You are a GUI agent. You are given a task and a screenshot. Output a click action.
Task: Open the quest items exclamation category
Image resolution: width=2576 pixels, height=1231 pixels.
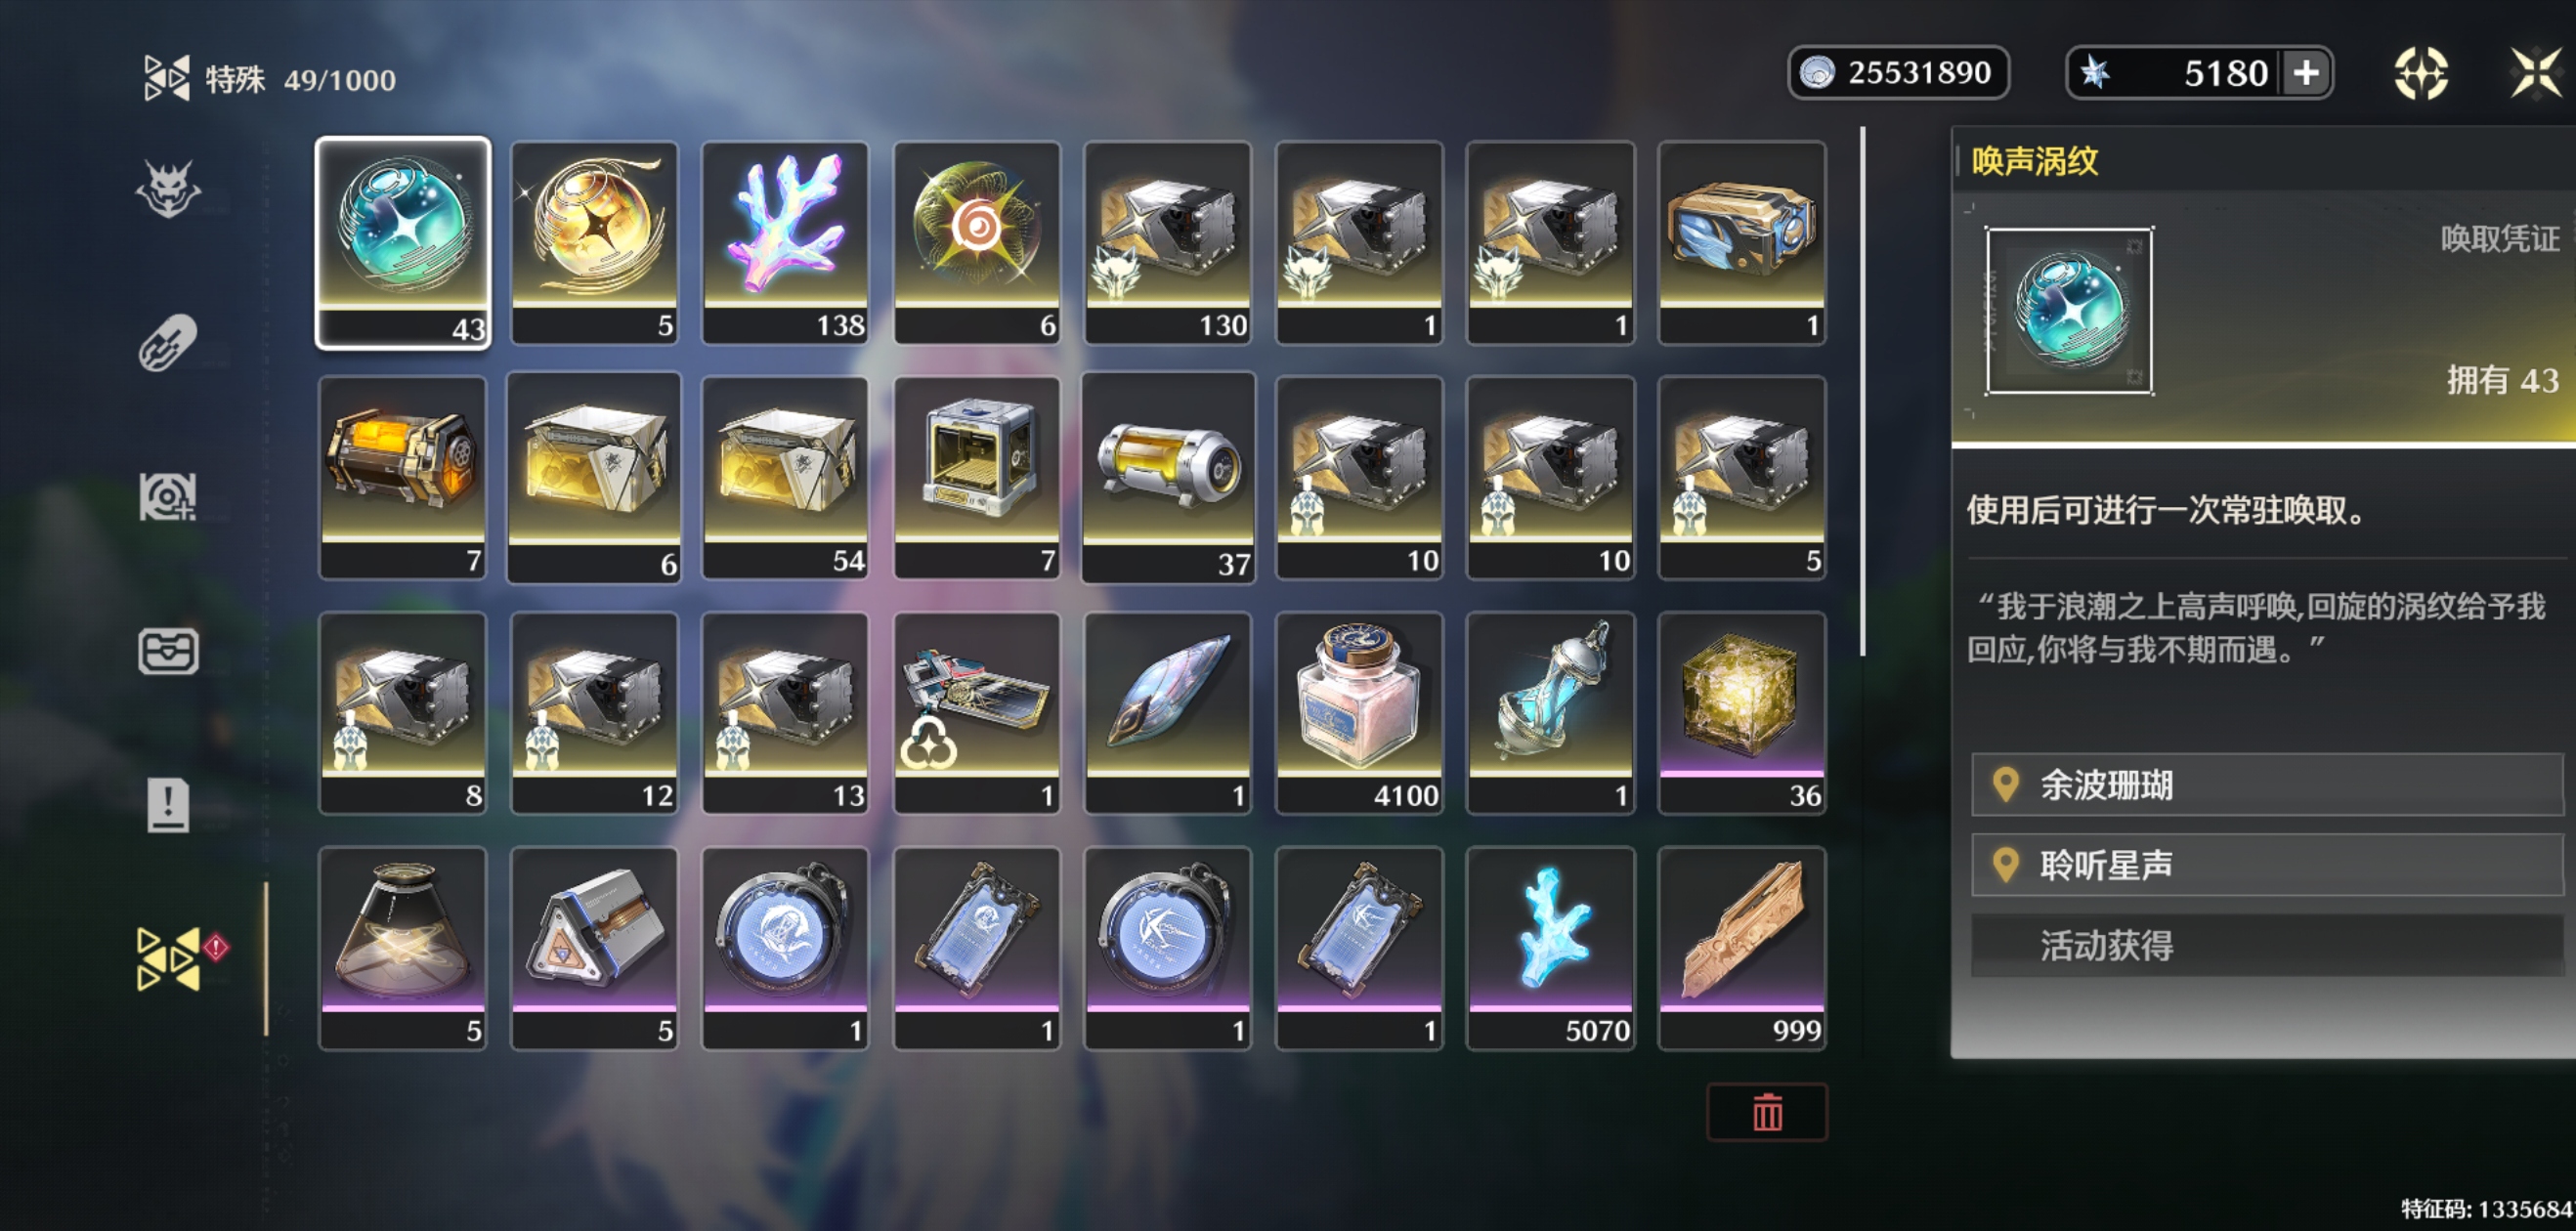pyautogui.click(x=168, y=804)
